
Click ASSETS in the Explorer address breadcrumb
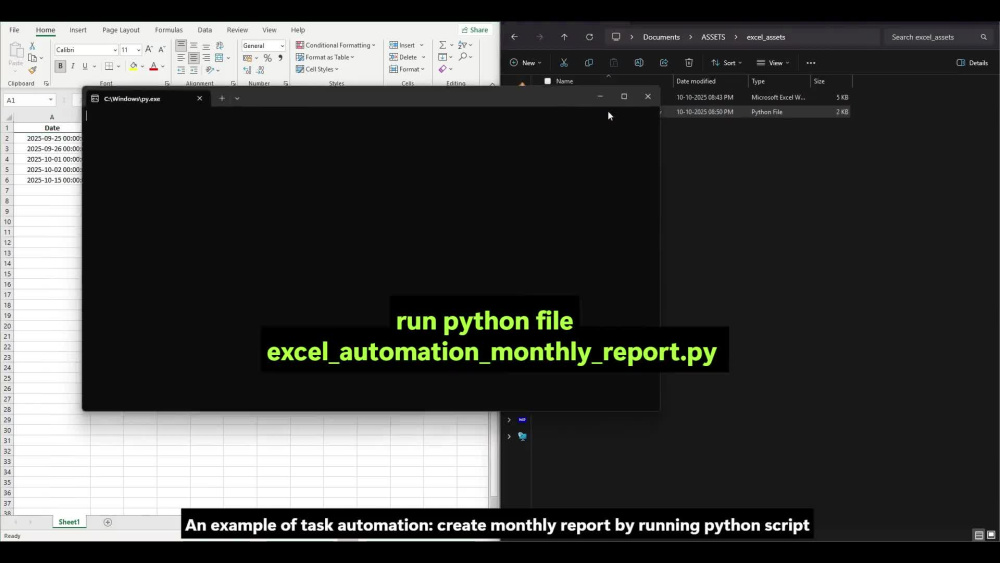pos(713,37)
